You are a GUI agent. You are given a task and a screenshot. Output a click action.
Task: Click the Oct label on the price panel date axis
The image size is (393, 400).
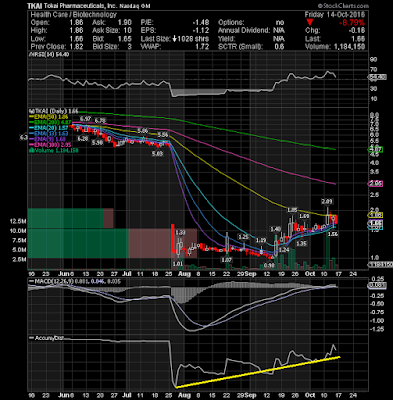tap(310, 274)
